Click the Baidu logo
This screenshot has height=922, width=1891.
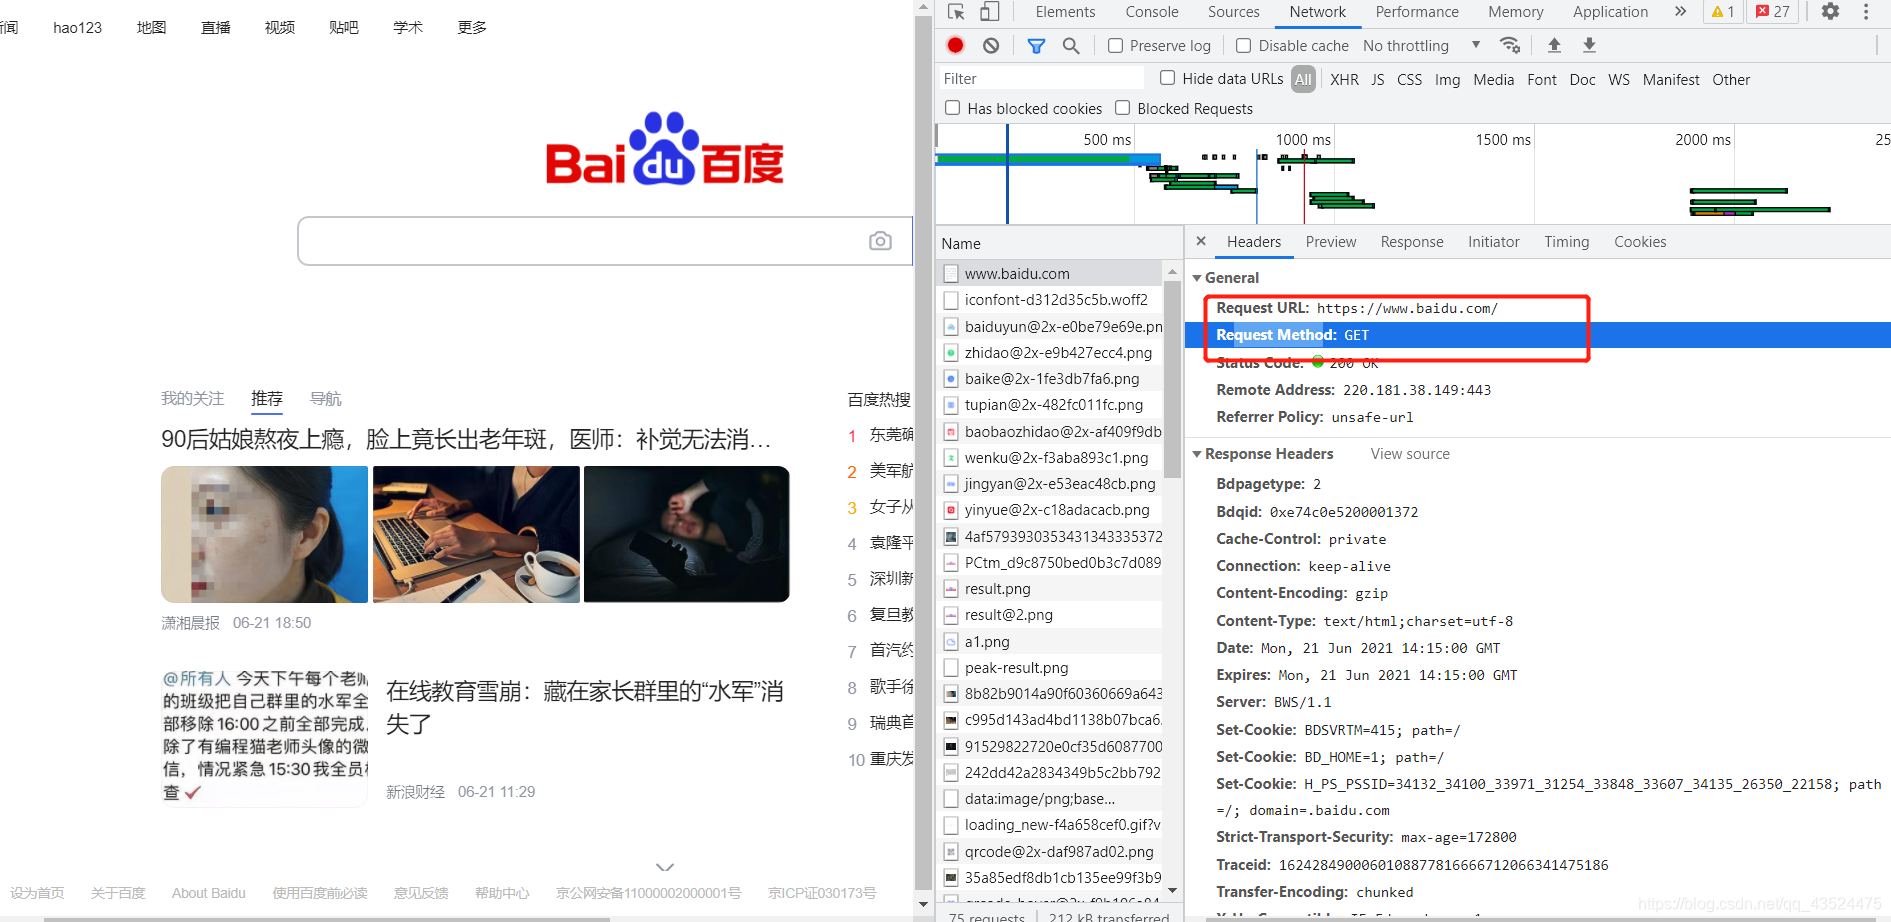coord(665,150)
